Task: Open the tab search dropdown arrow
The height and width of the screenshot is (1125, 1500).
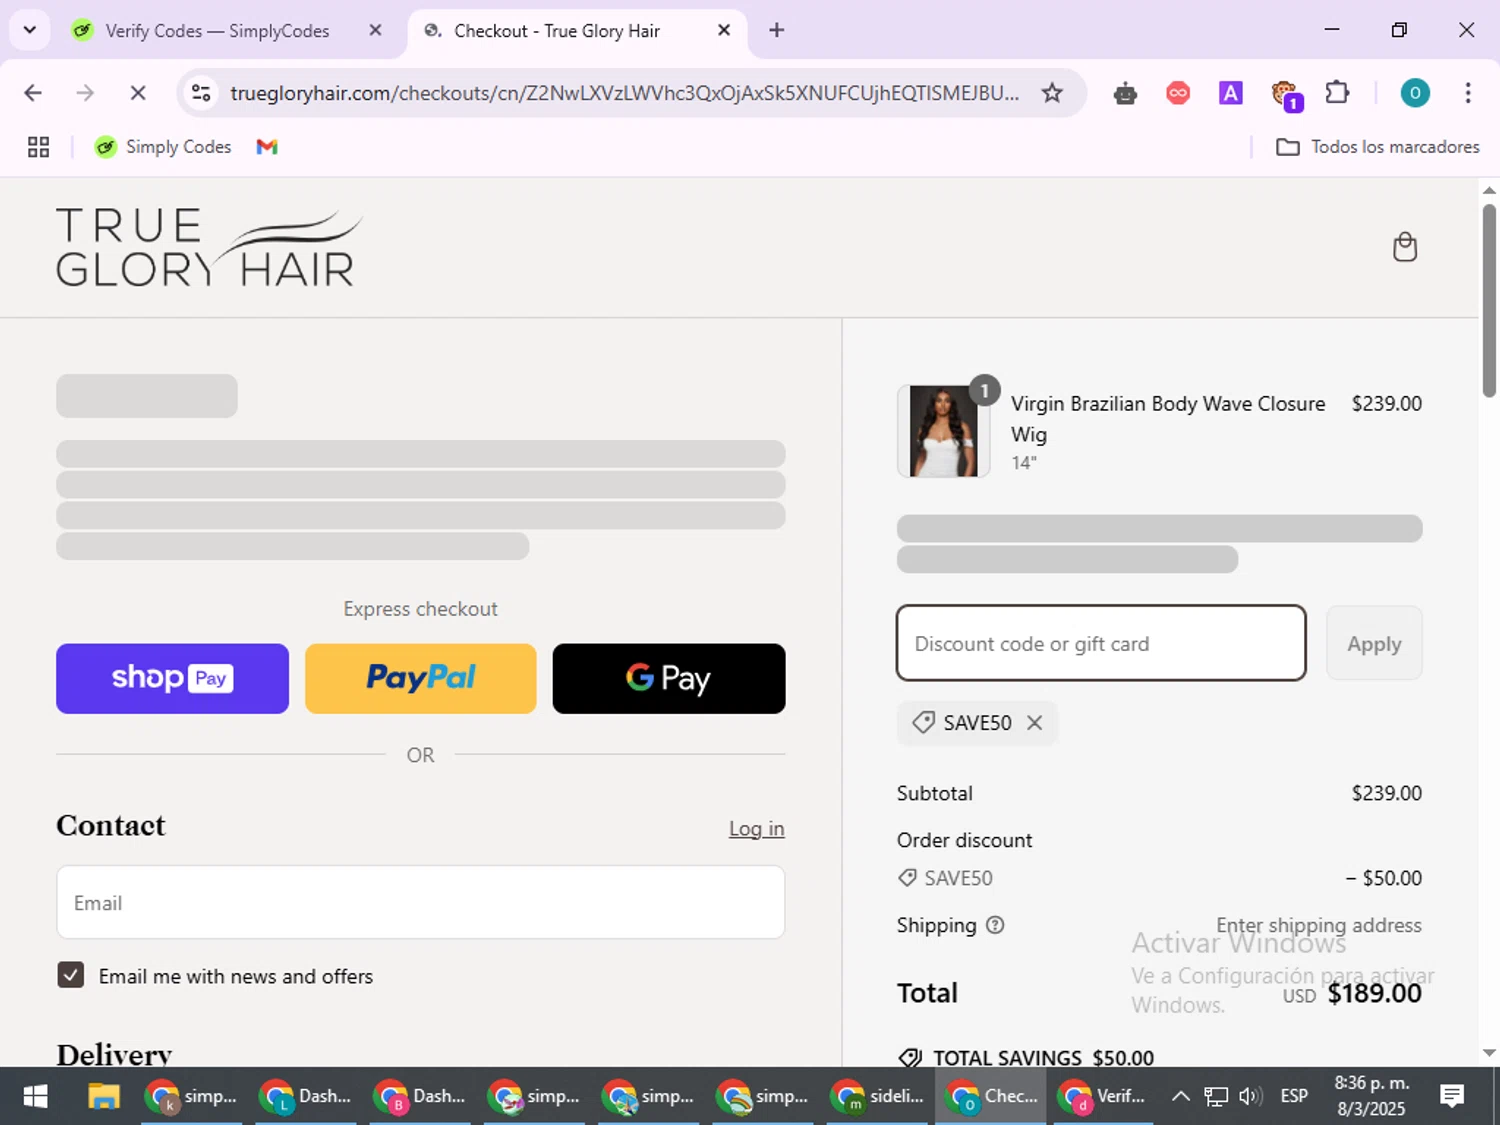Action: (x=30, y=30)
